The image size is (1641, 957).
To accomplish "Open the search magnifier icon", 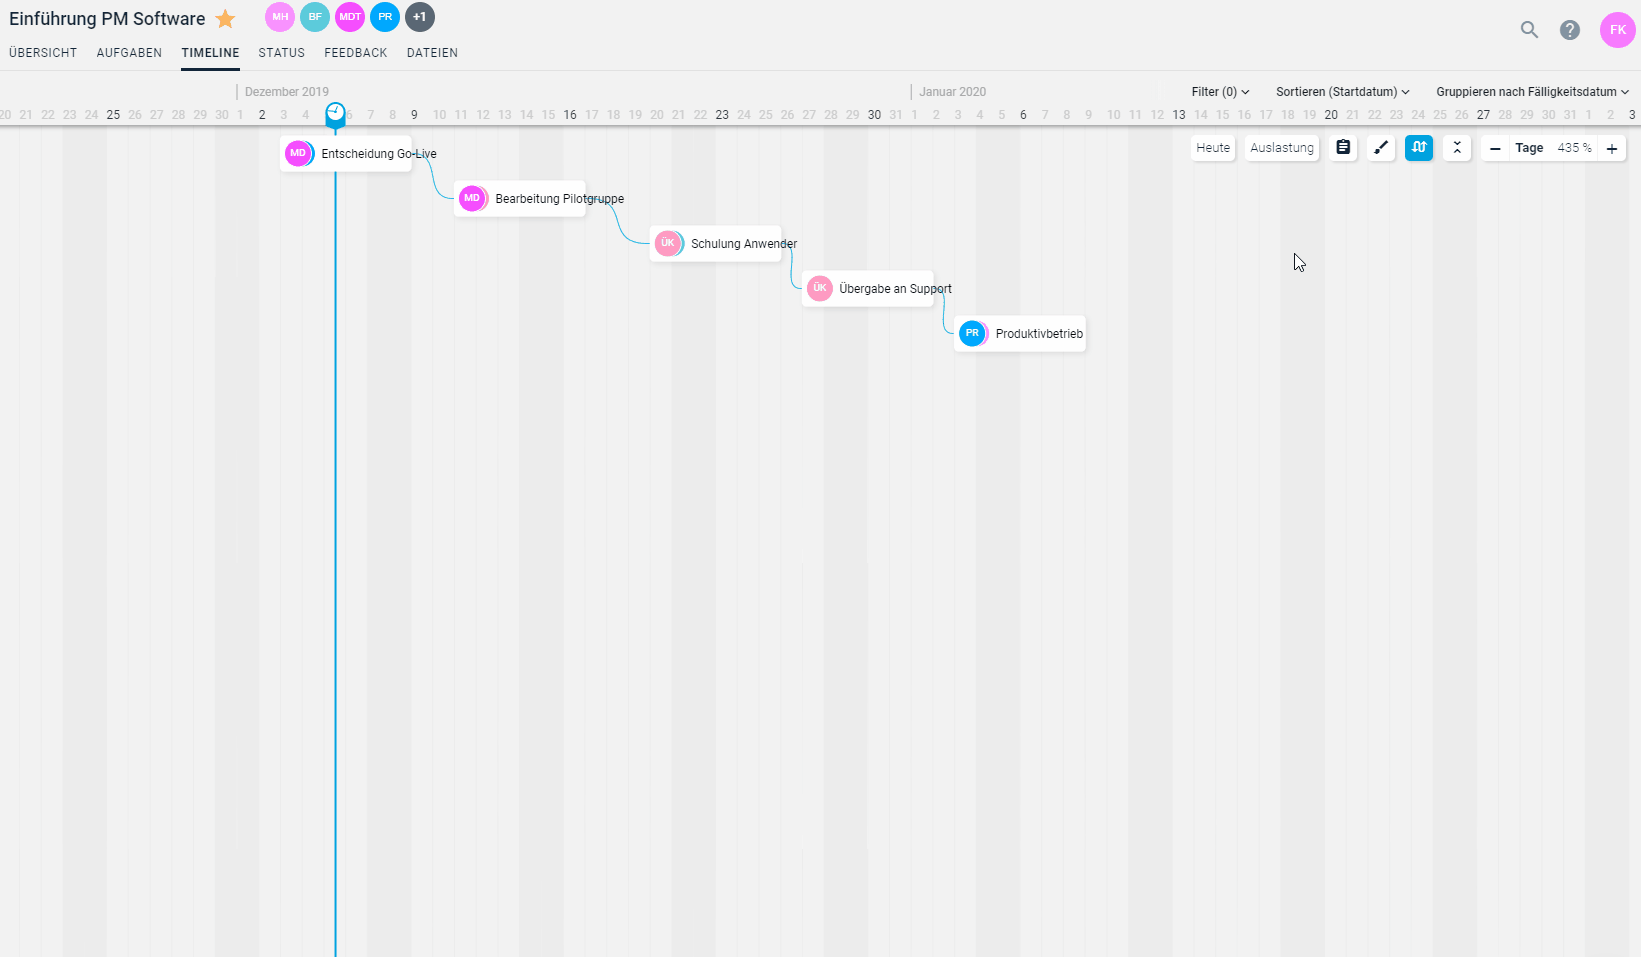I will (x=1529, y=30).
